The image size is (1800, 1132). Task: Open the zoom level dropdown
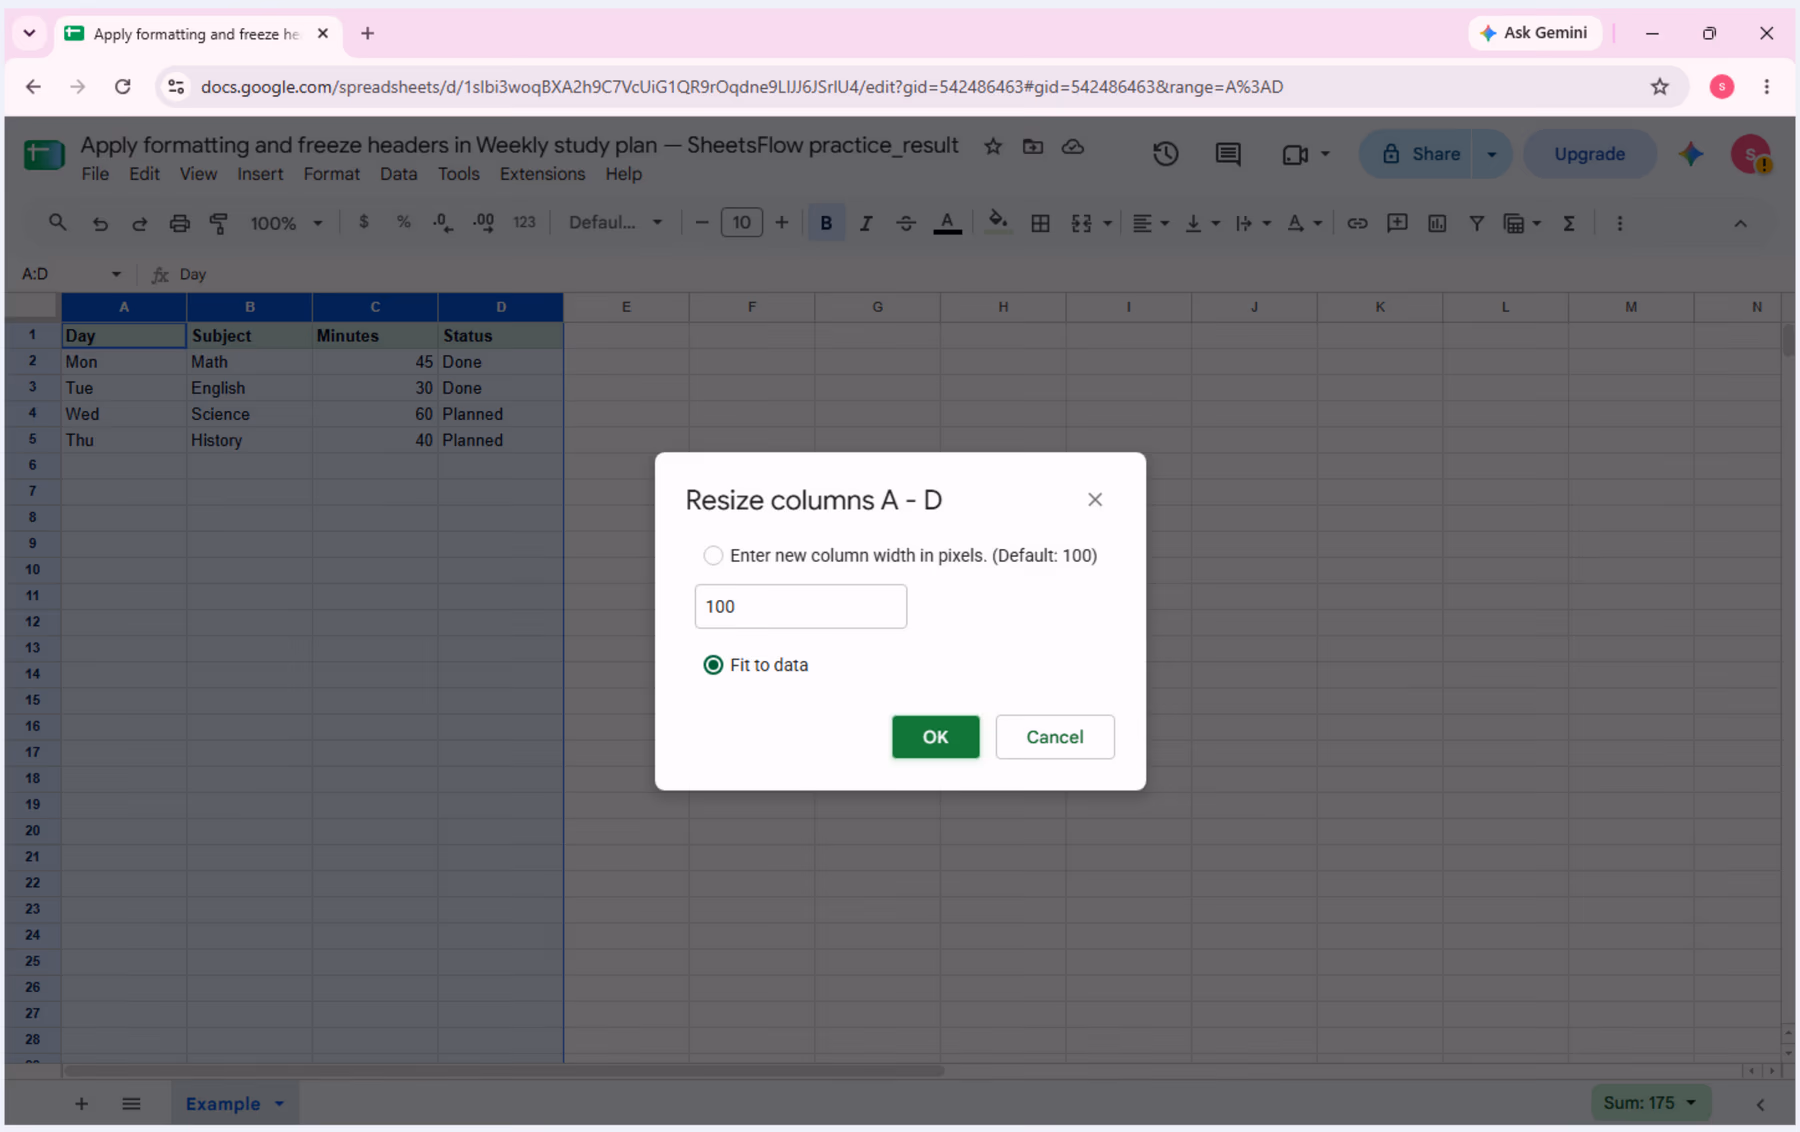(x=286, y=223)
